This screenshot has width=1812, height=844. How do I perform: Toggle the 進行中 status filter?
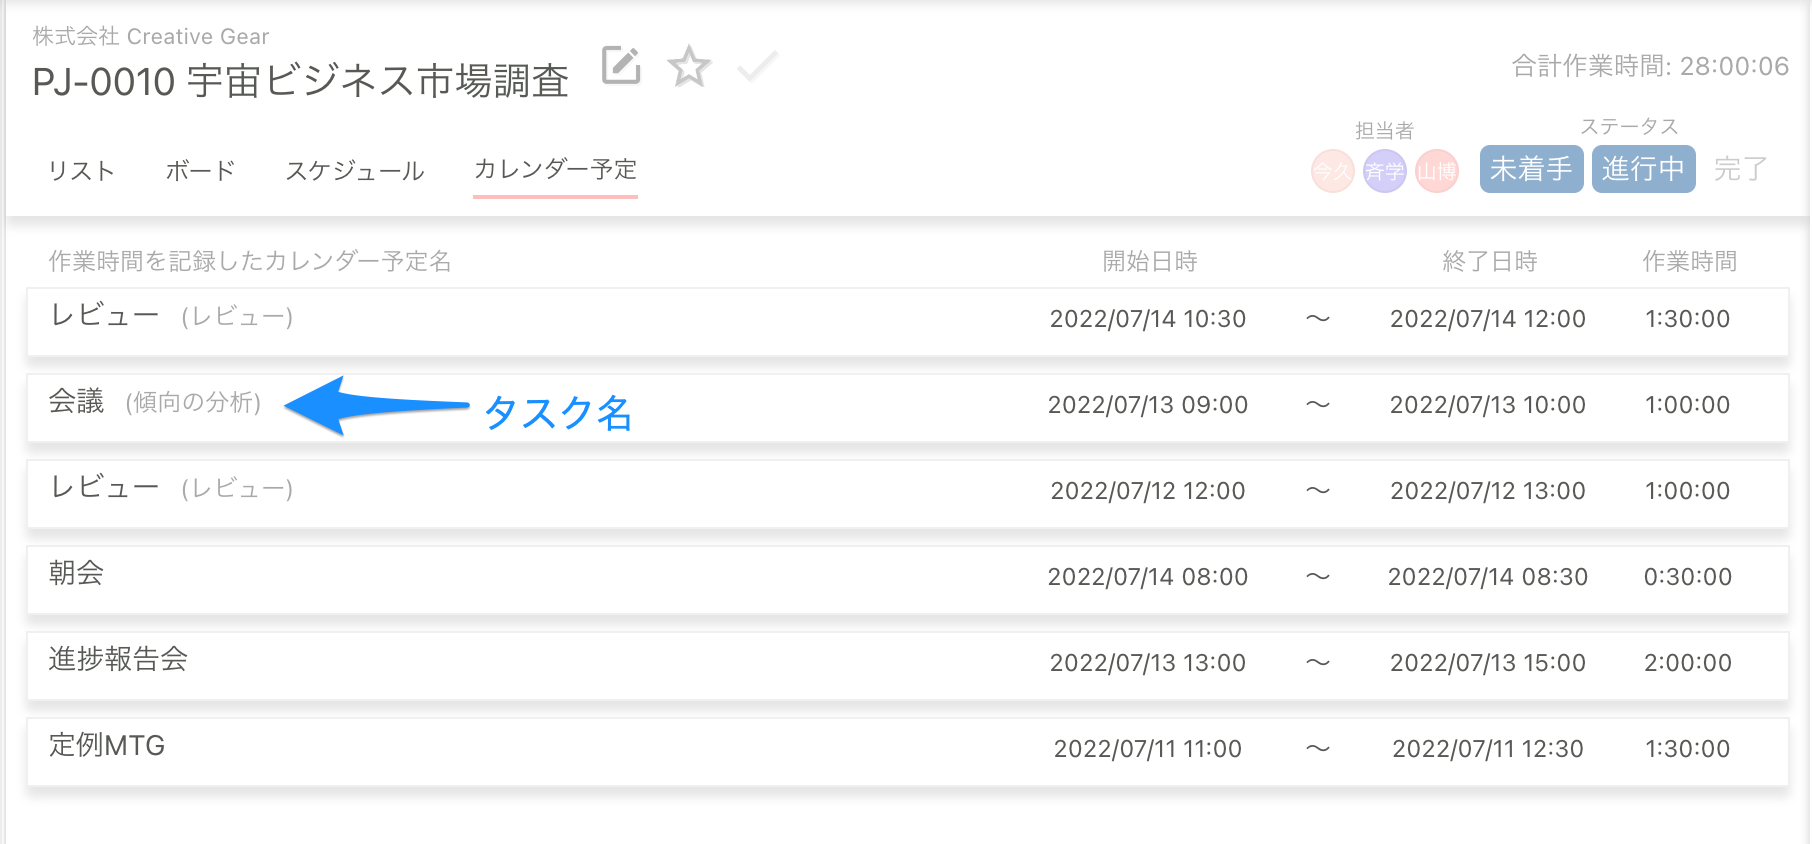1643,169
